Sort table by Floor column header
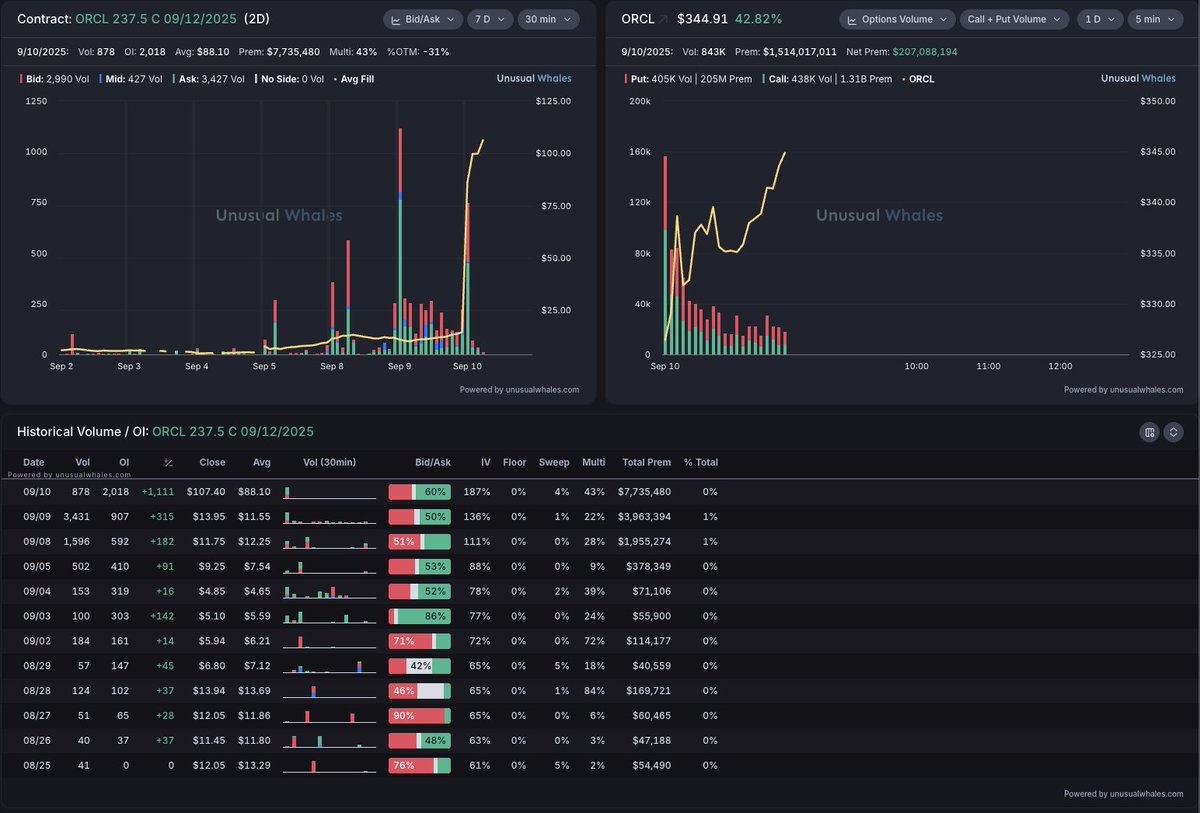The width and height of the screenshot is (1200, 813). [515, 462]
